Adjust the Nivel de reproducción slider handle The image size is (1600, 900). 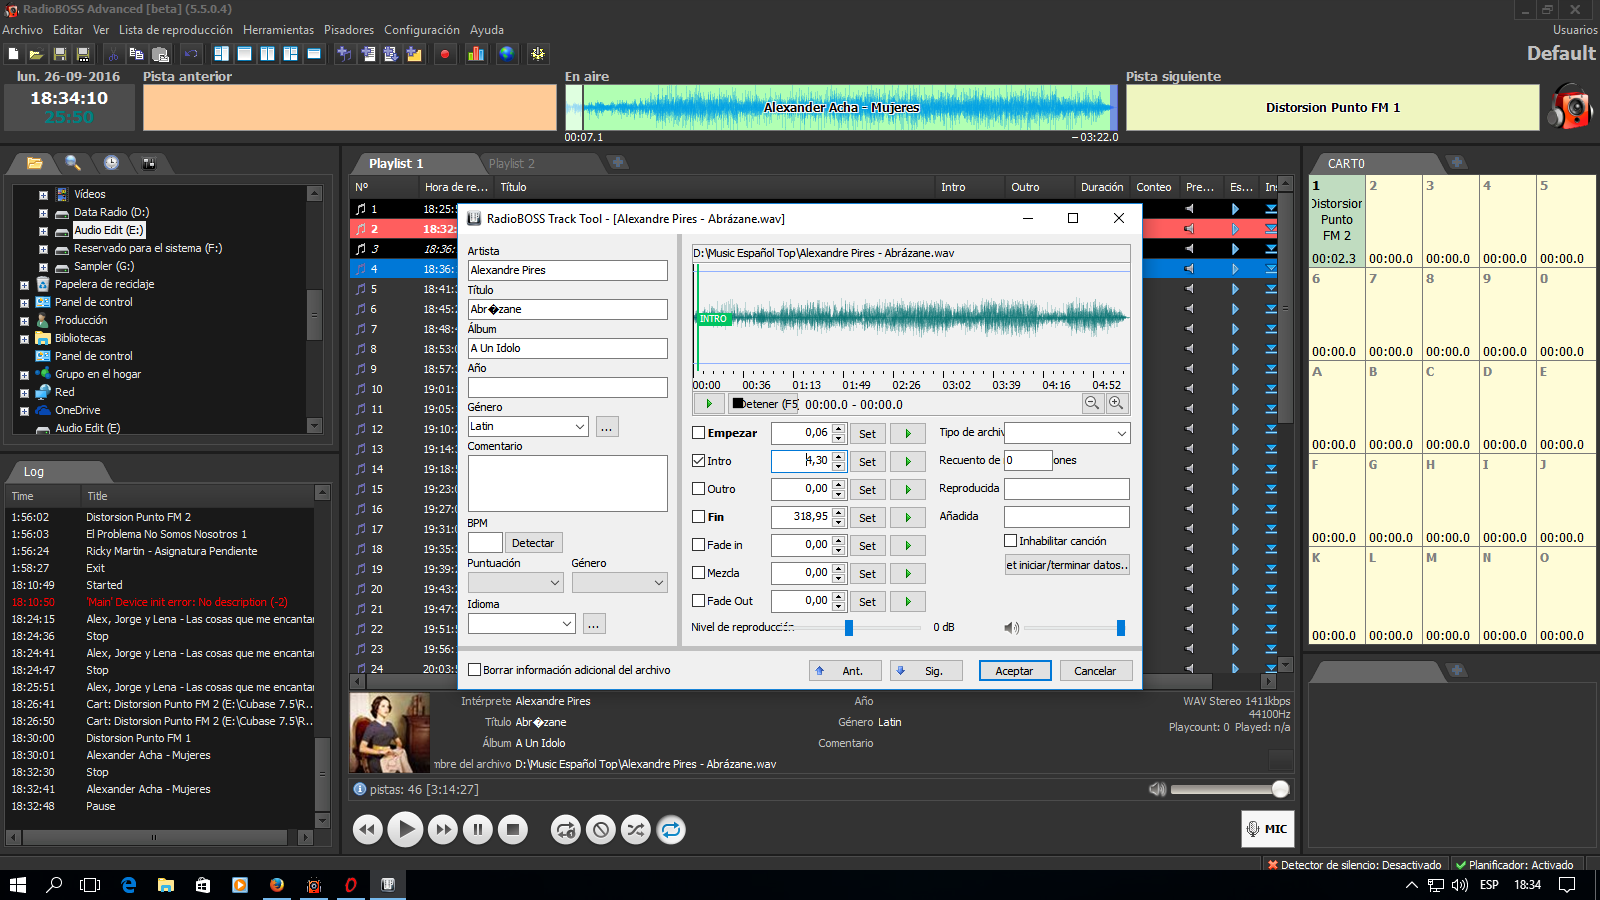849,628
